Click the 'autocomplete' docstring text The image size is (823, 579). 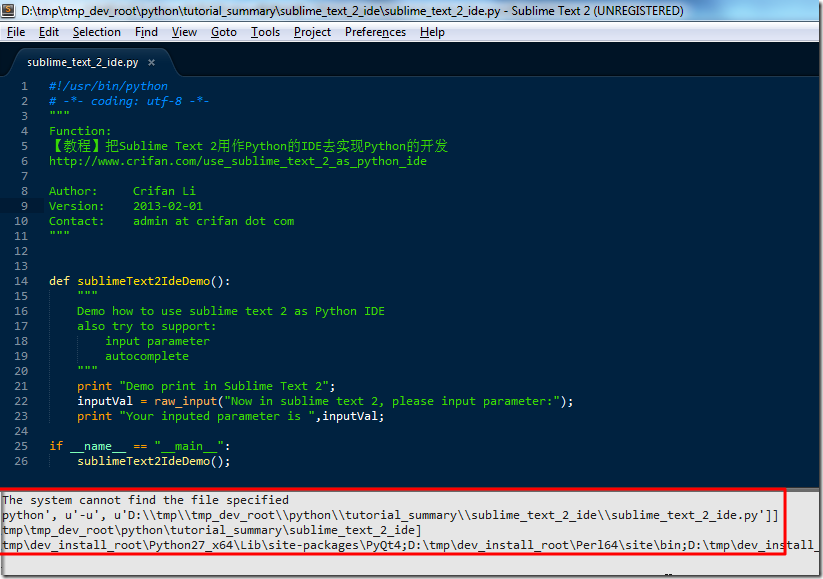[146, 356]
